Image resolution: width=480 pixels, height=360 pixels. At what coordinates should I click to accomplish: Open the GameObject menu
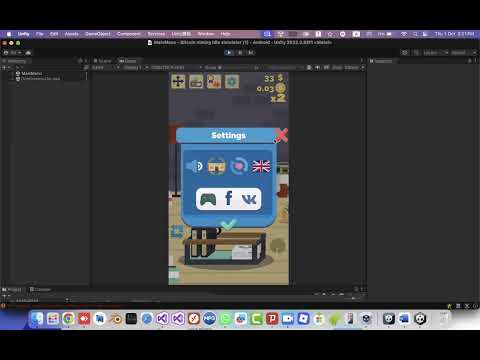[x=98, y=34]
